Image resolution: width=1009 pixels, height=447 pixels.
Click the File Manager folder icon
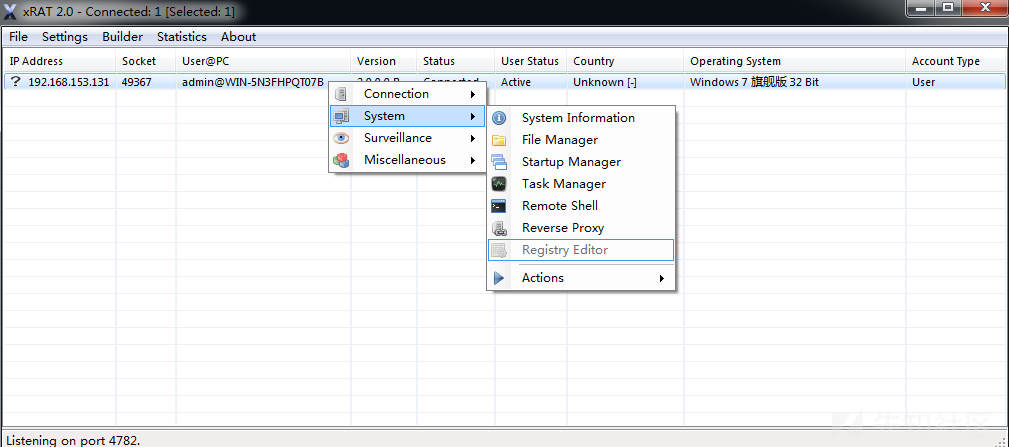coord(499,140)
